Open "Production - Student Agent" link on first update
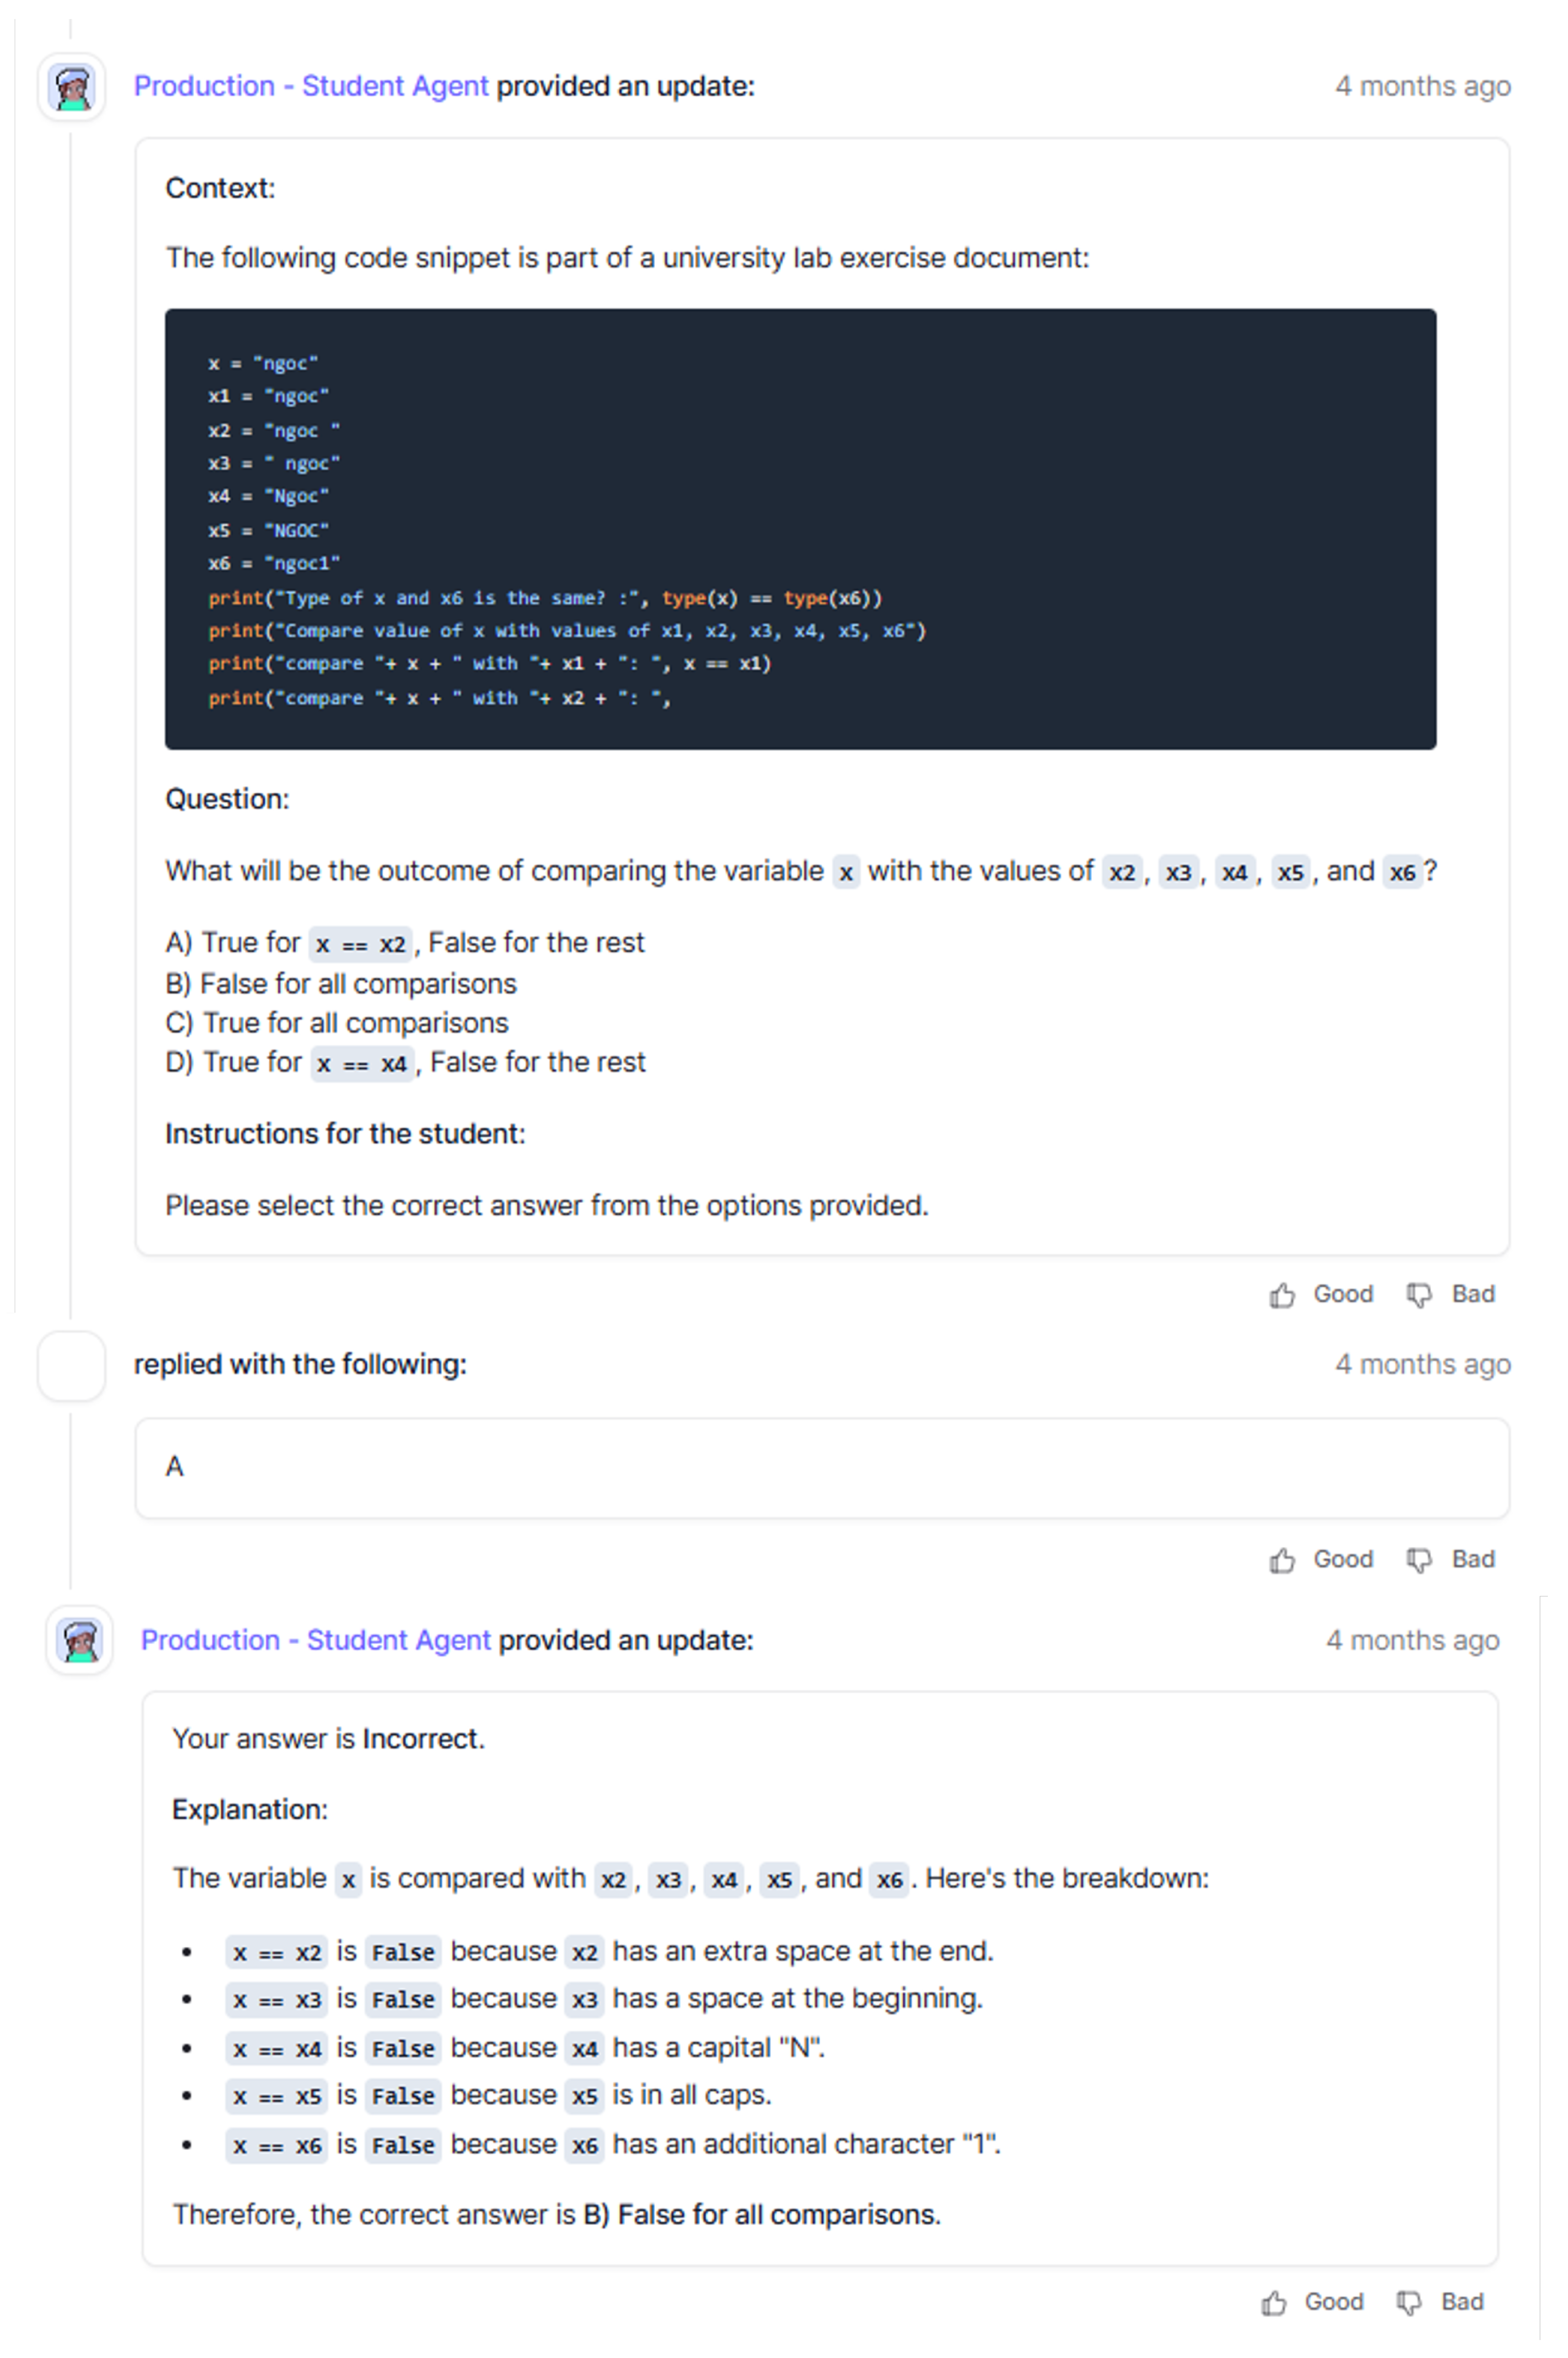The image size is (1568, 2358). tap(311, 87)
